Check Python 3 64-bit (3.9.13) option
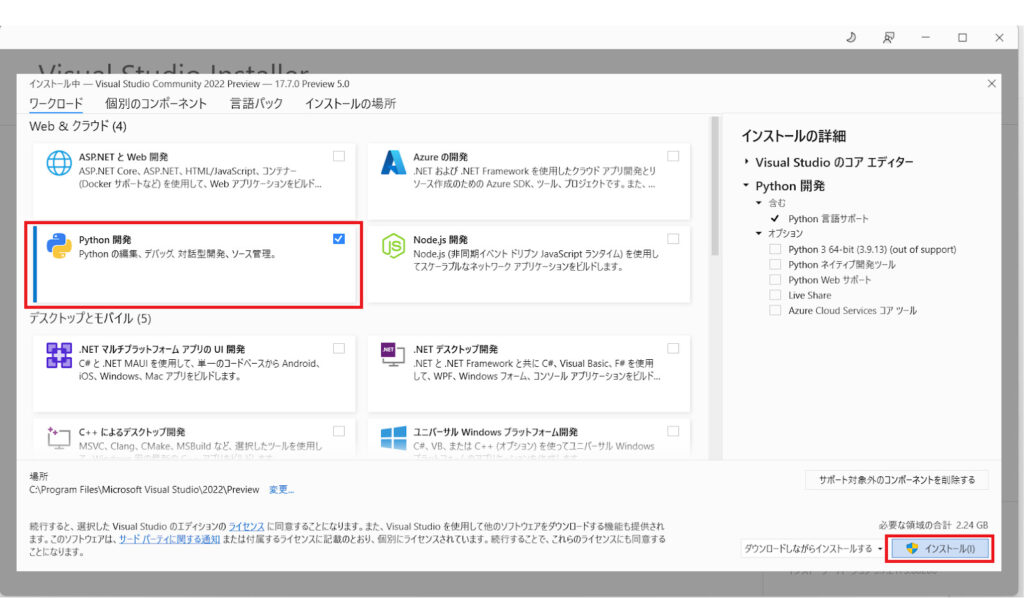This screenshot has height=598, width=1025. pos(775,249)
